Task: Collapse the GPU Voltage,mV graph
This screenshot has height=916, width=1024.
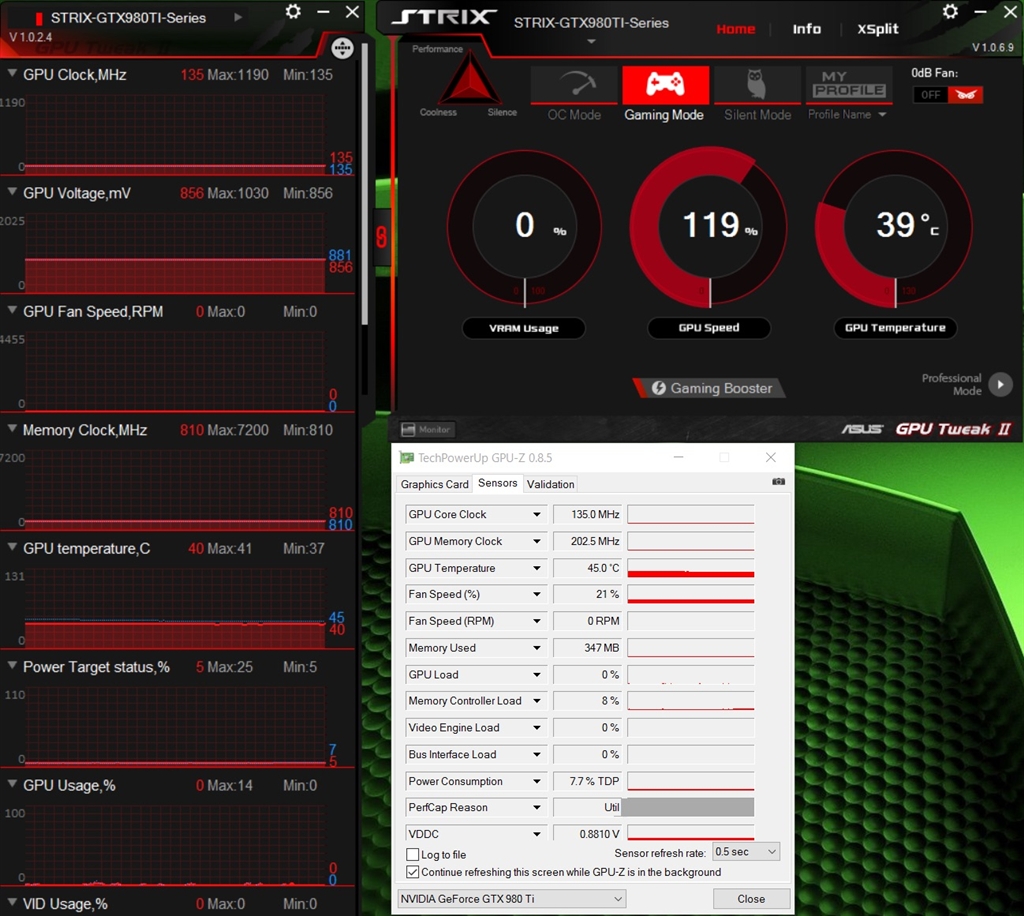Action: (12, 192)
